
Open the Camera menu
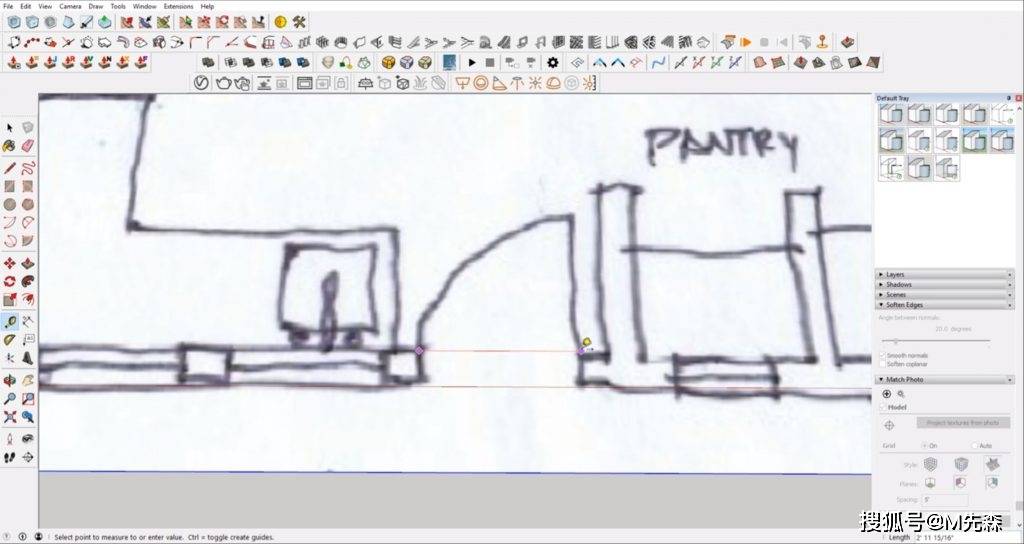click(x=71, y=6)
